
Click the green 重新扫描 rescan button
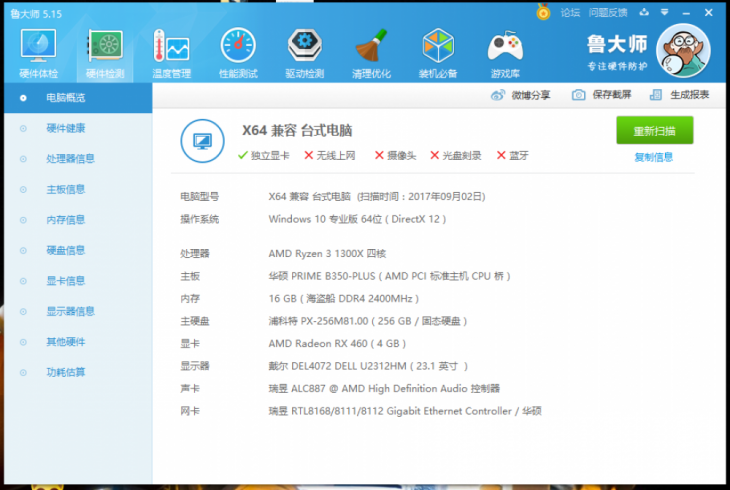pyautogui.click(x=655, y=130)
